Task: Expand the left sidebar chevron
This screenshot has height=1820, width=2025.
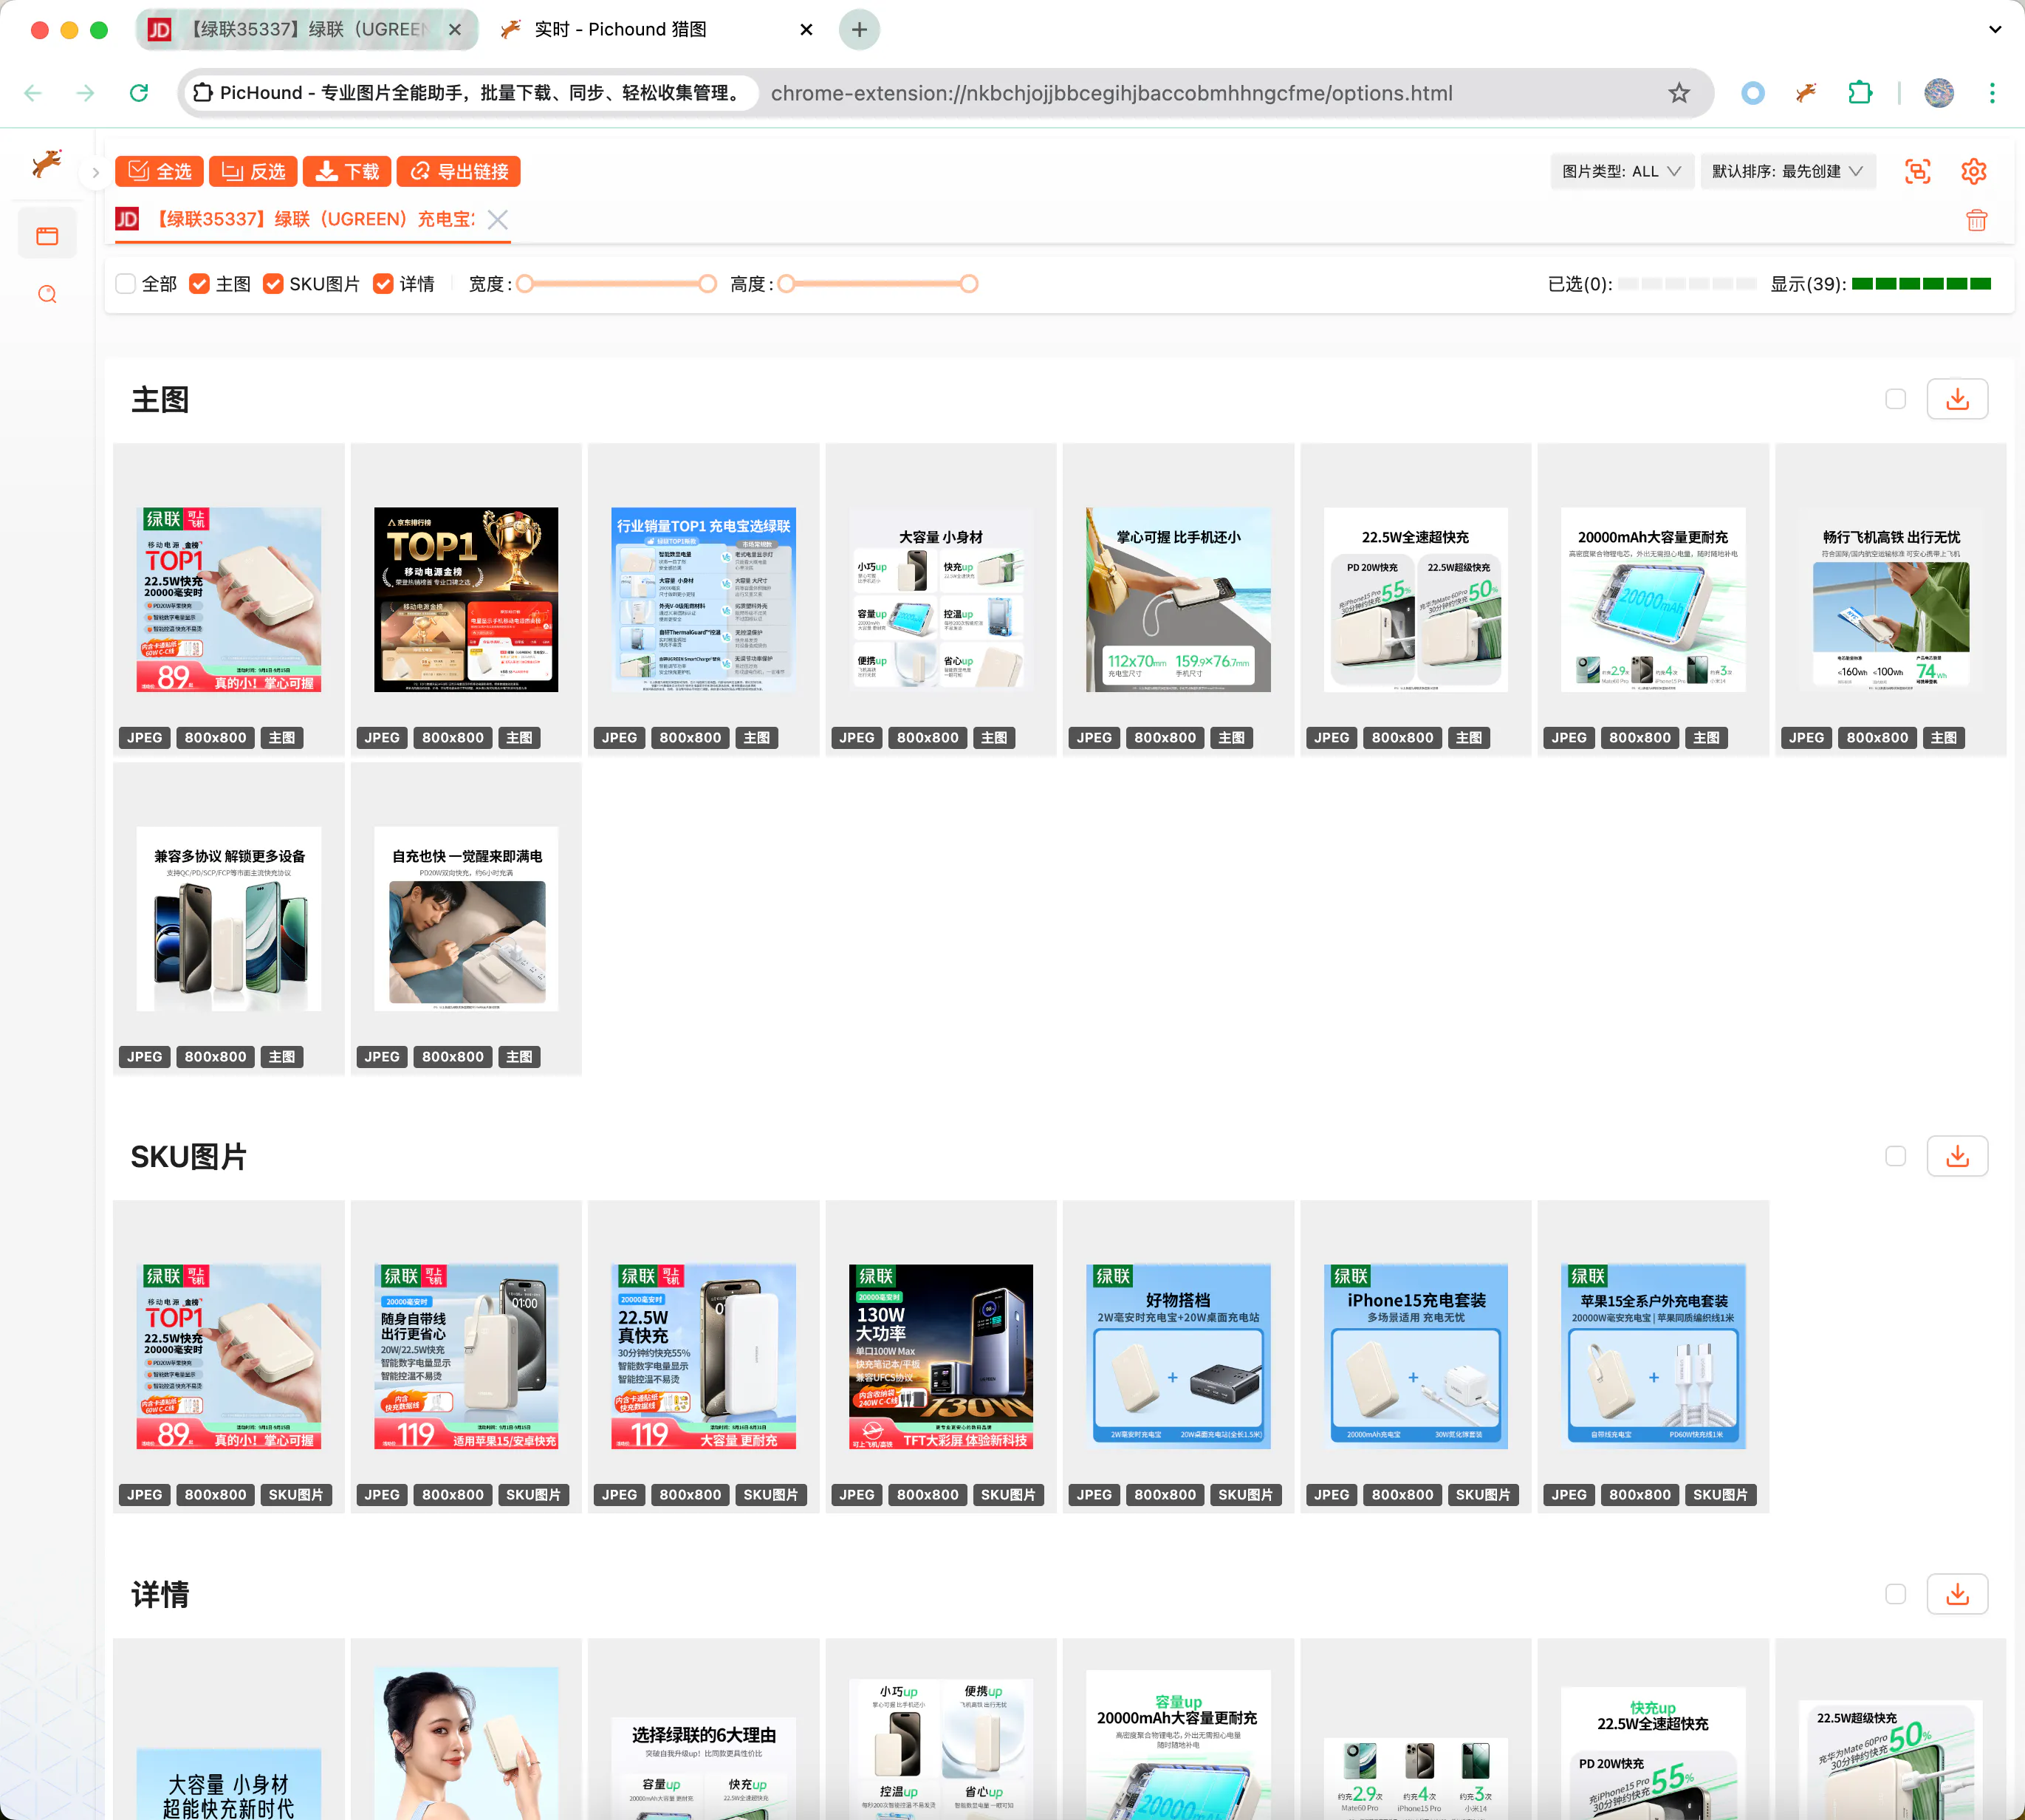Action: point(95,172)
